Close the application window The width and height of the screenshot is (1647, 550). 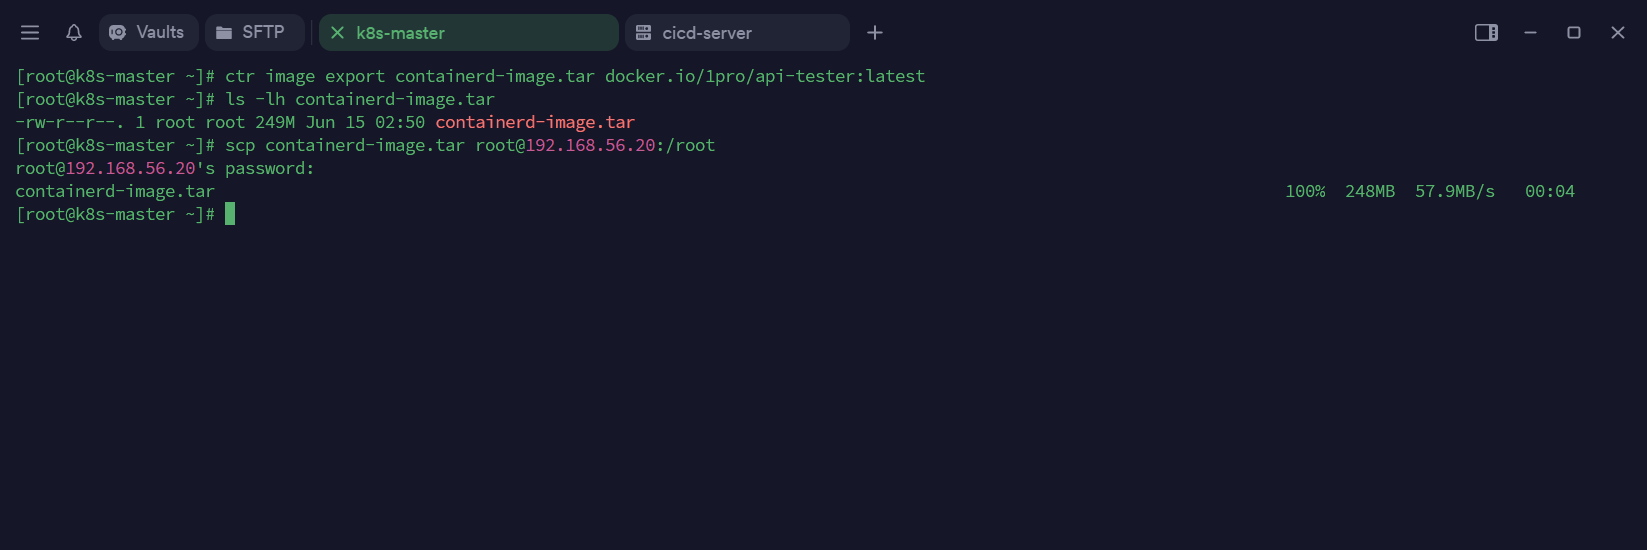pos(1618,33)
